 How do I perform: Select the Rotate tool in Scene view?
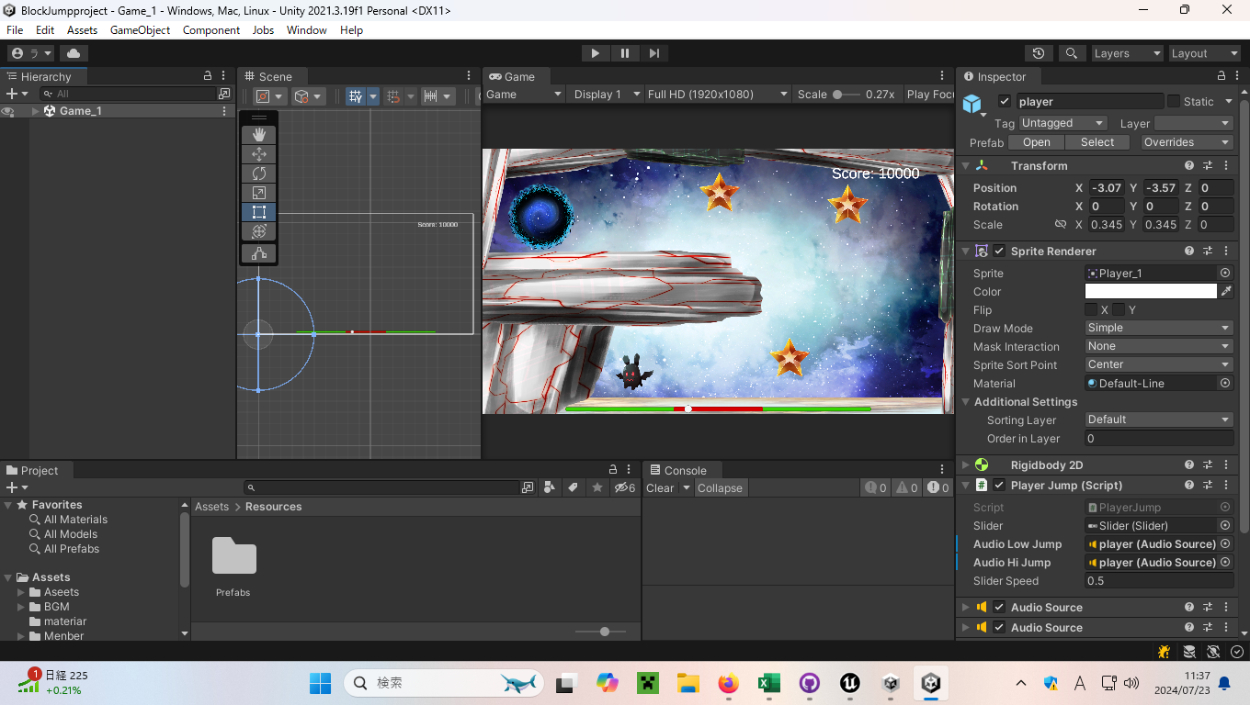click(x=259, y=173)
